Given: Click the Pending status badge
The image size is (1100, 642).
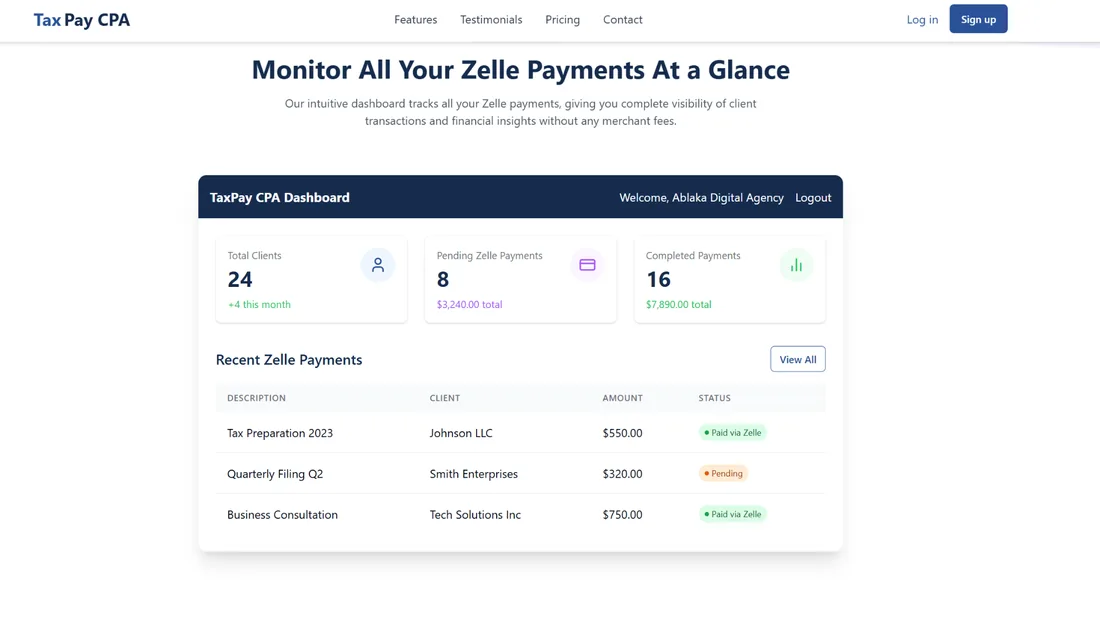Looking at the screenshot, I should point(723,474).
